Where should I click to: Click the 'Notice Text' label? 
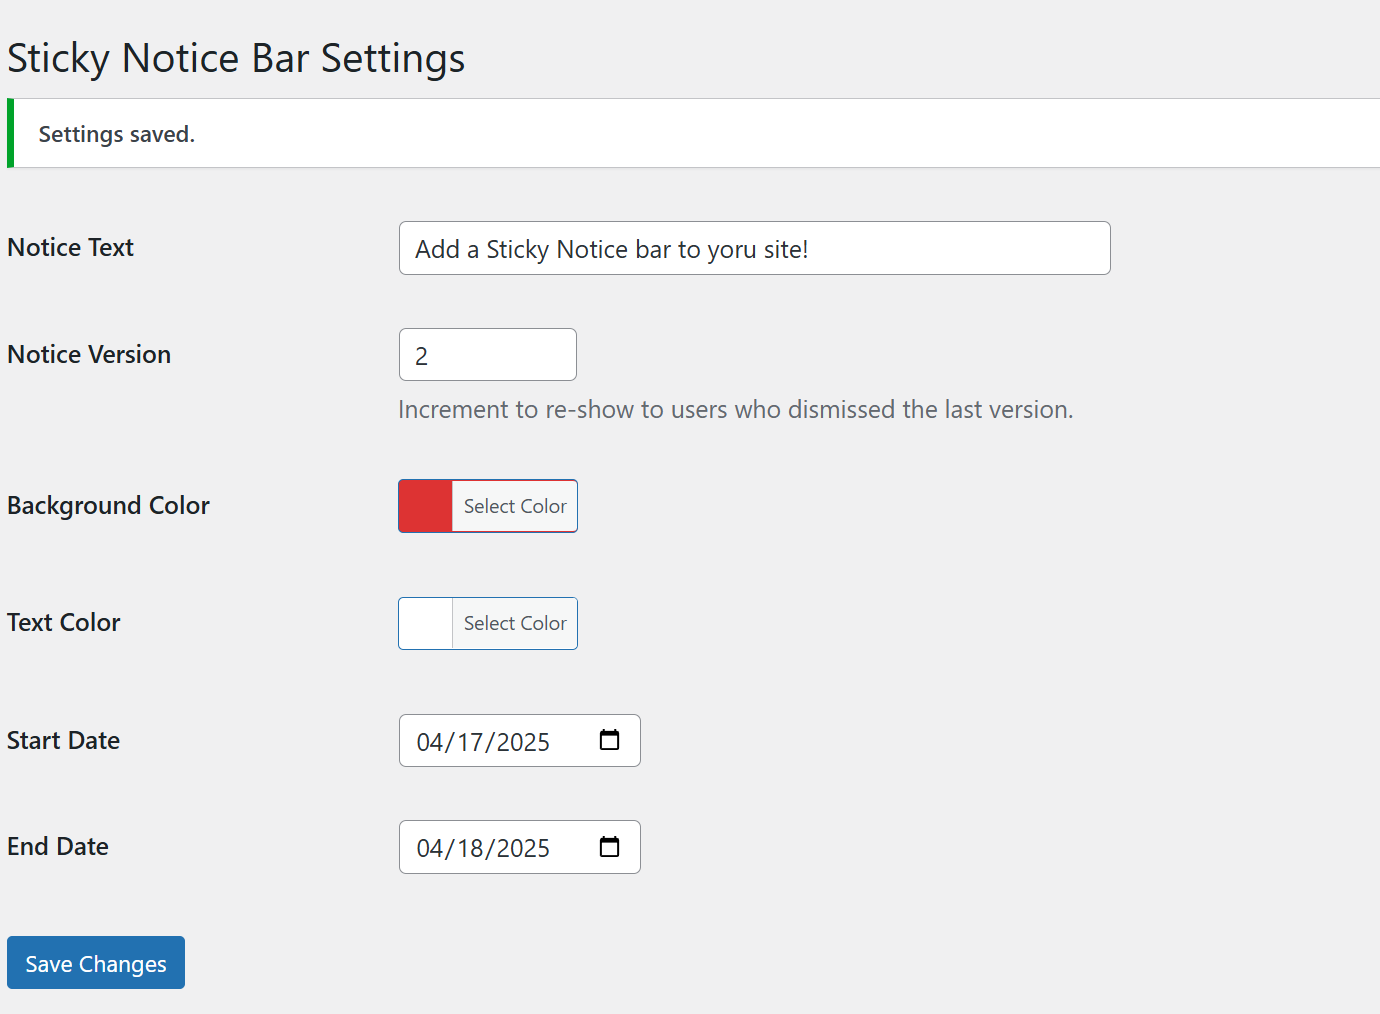[x=70, y=247]
